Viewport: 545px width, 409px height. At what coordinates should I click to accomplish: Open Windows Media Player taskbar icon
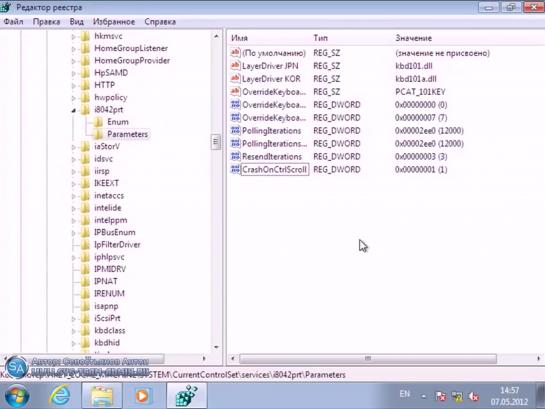tap(142, 395)
